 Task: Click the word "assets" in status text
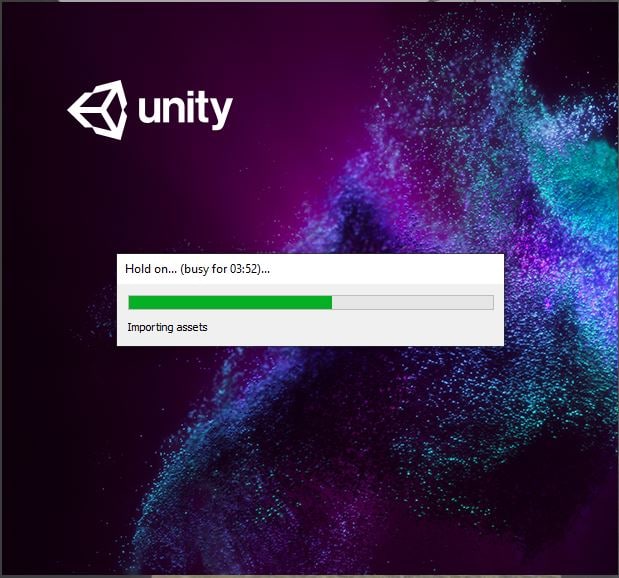(x=191, y=327)
